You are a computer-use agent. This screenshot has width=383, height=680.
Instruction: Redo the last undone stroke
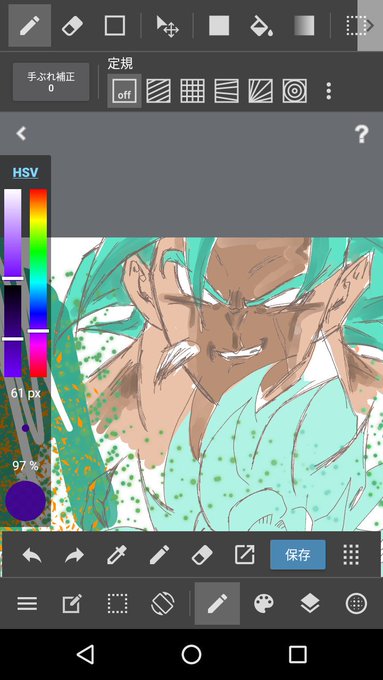[x=74, y=555]
